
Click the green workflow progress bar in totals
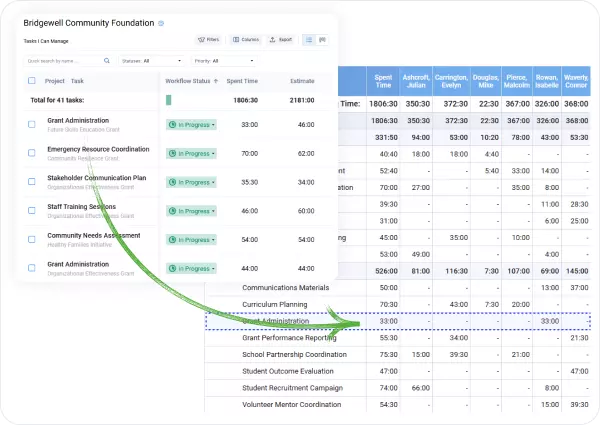(x=168, y=100)
